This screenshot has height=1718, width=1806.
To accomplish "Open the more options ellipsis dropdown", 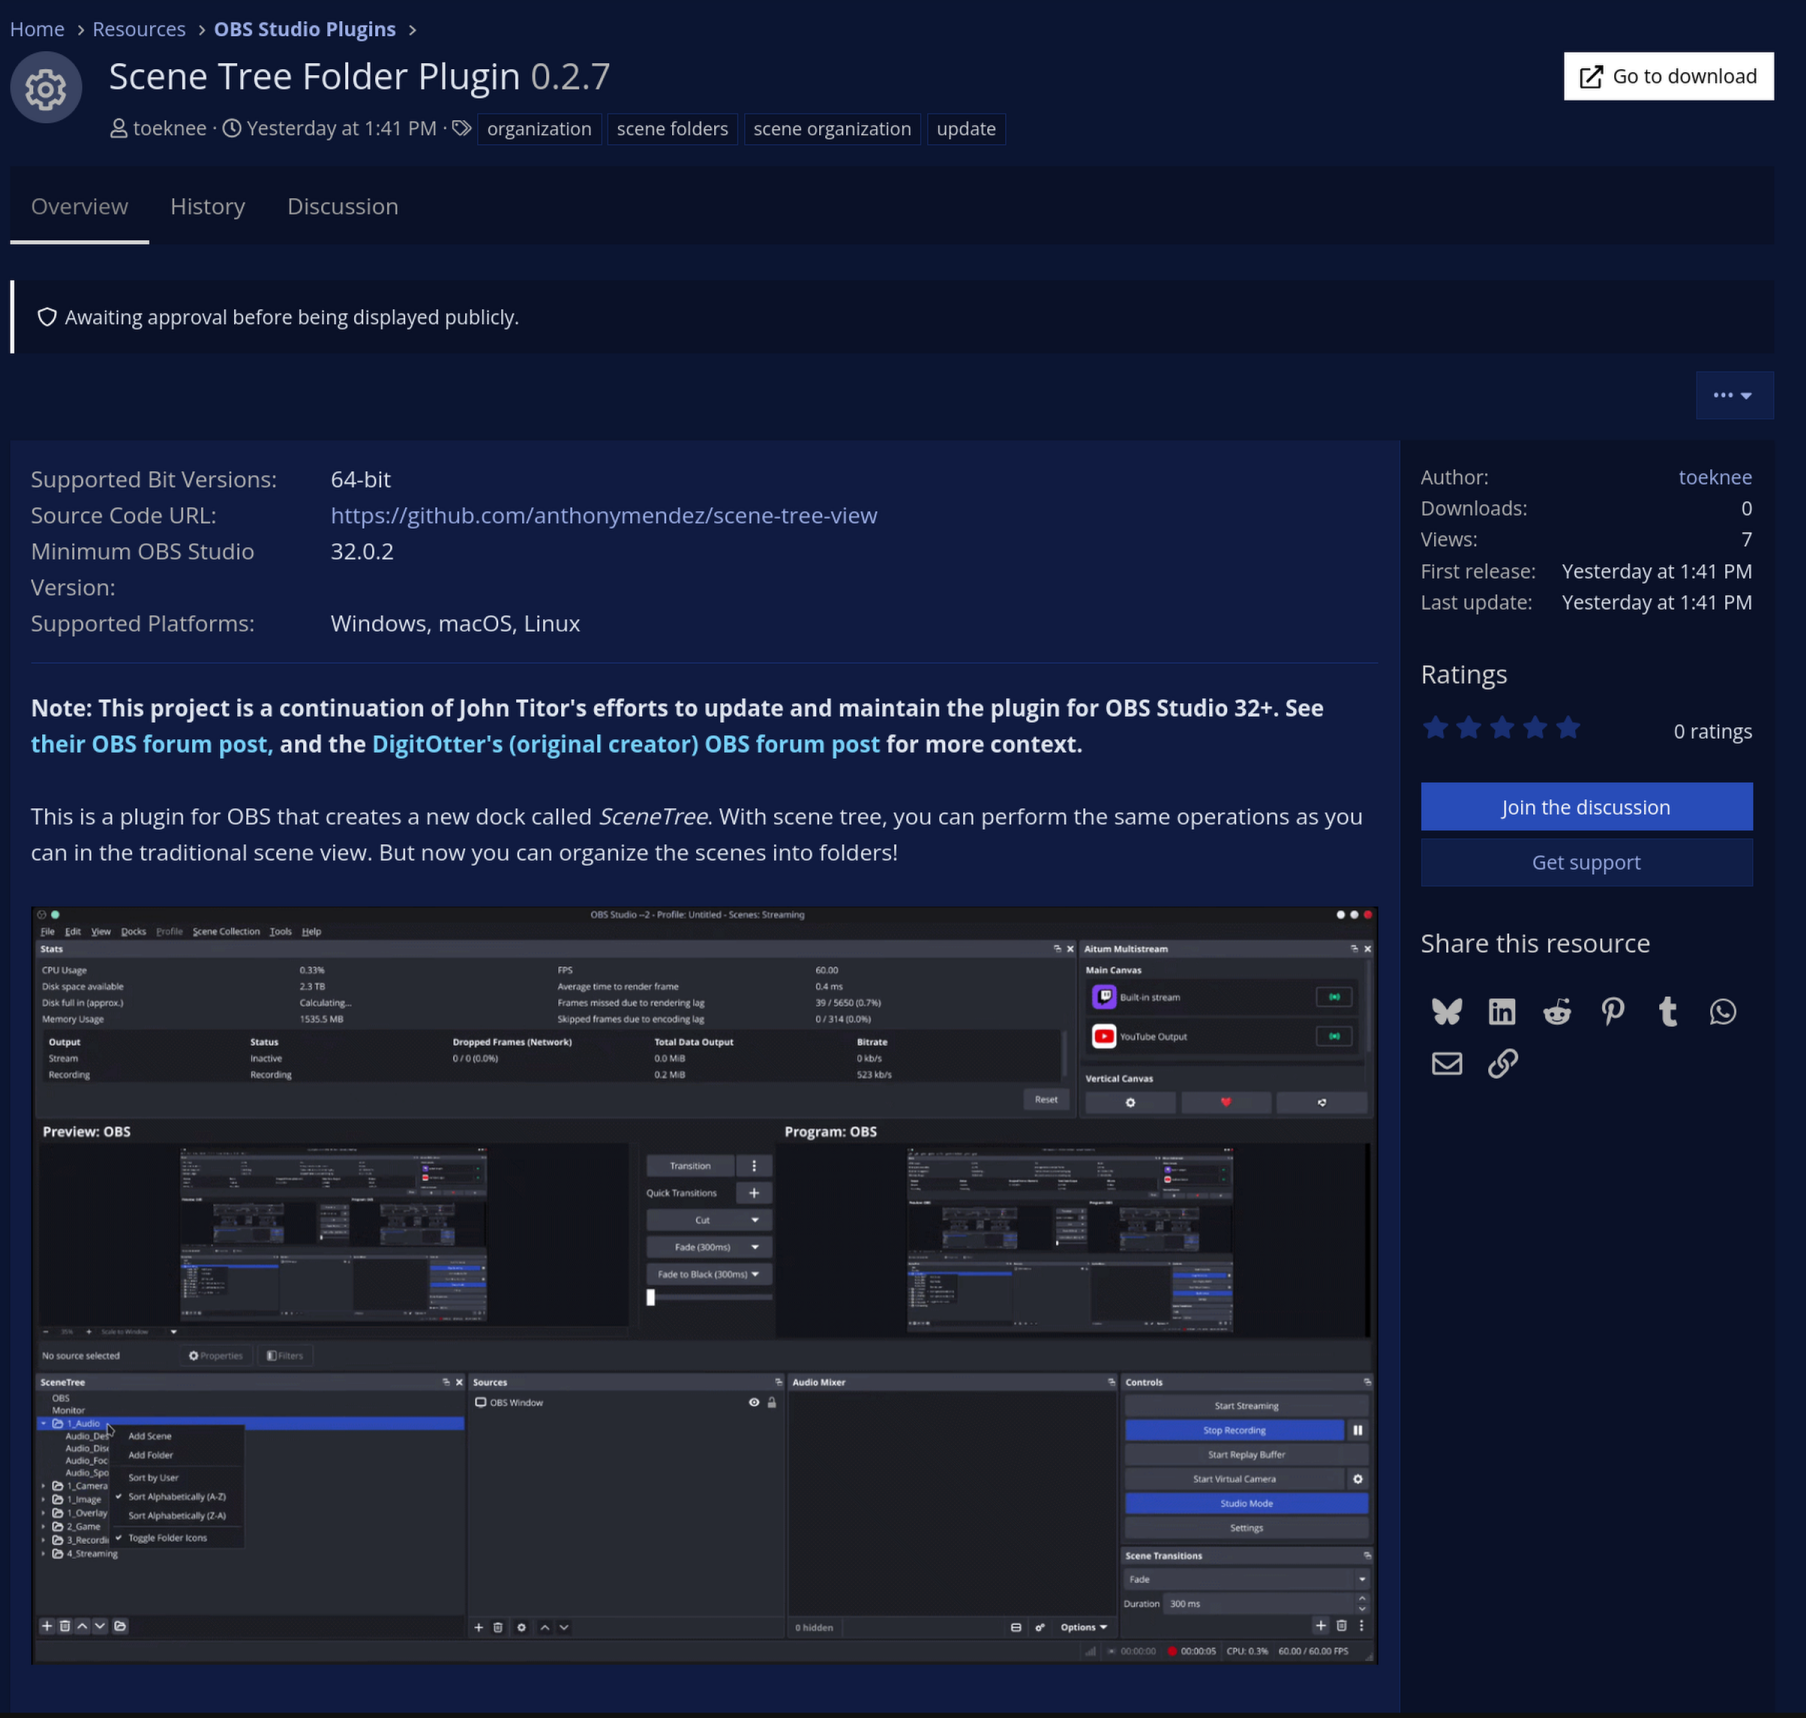I will coord(1734,396).
